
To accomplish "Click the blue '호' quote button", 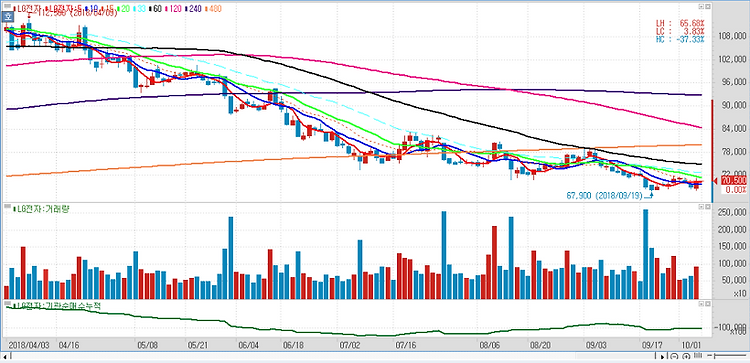I will (8, 16).
